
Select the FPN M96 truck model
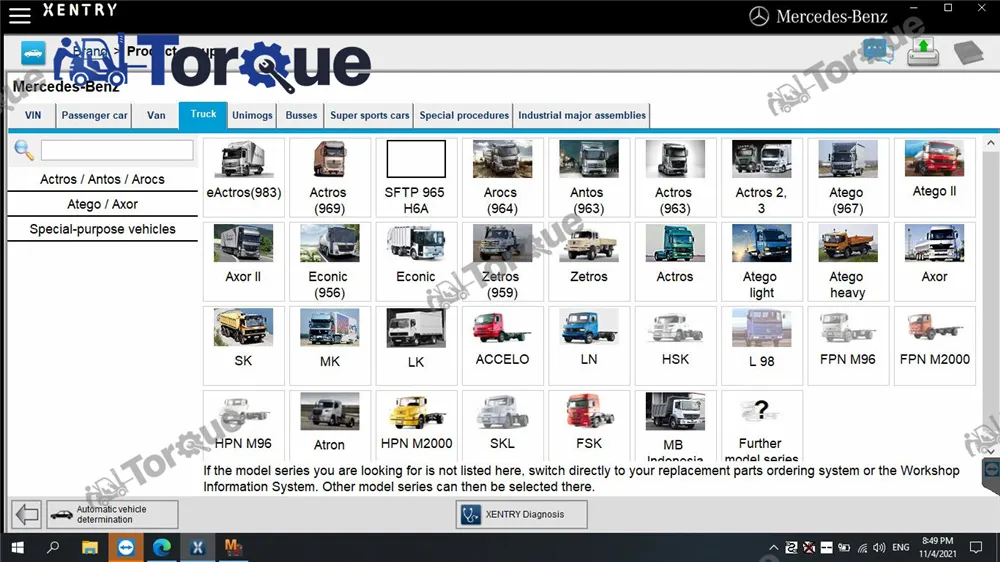coord(848,345)
